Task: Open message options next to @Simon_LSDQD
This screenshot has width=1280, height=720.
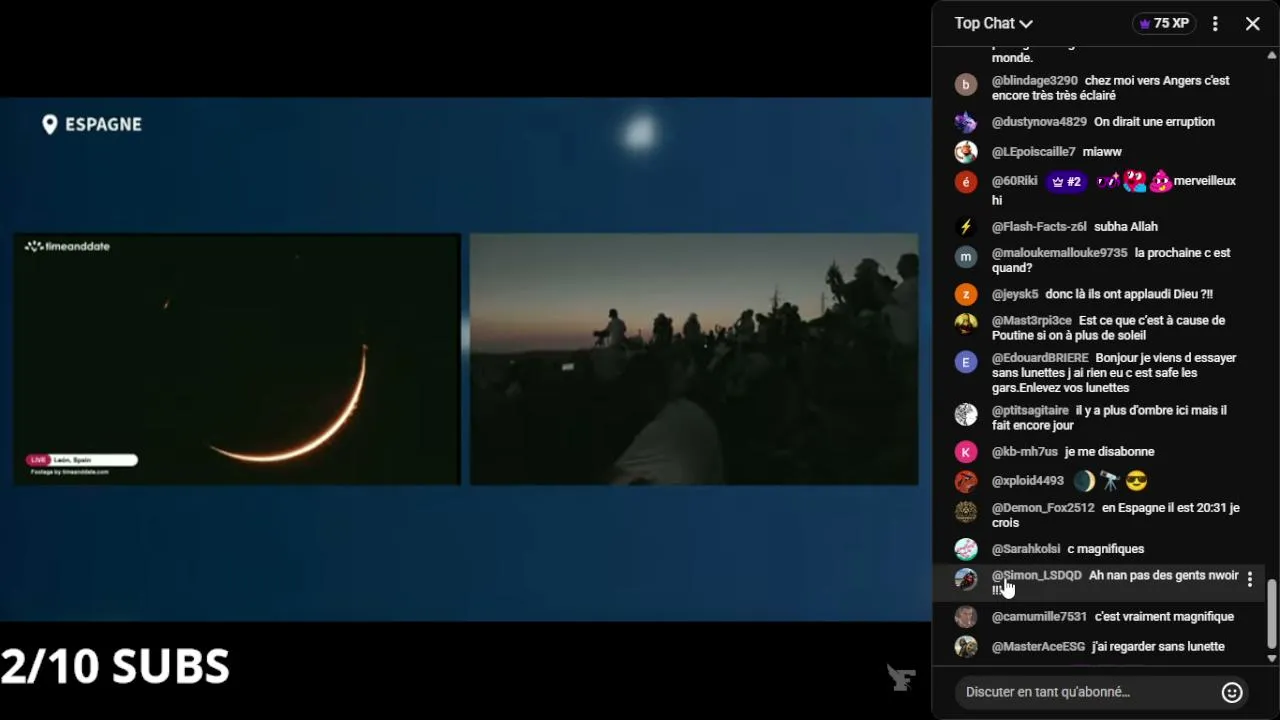Action: click(1249, 580)
